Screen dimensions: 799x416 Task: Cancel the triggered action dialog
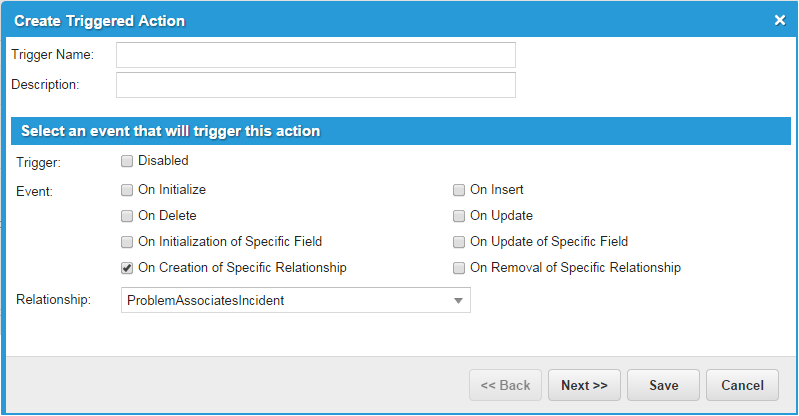tap(742, 385)
